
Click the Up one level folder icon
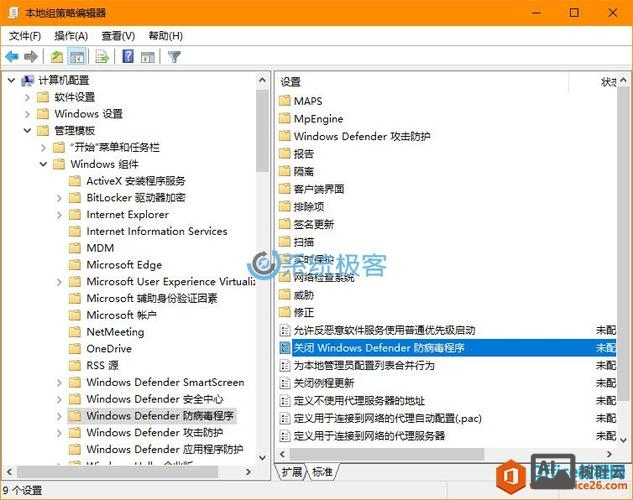click(57, 57)
